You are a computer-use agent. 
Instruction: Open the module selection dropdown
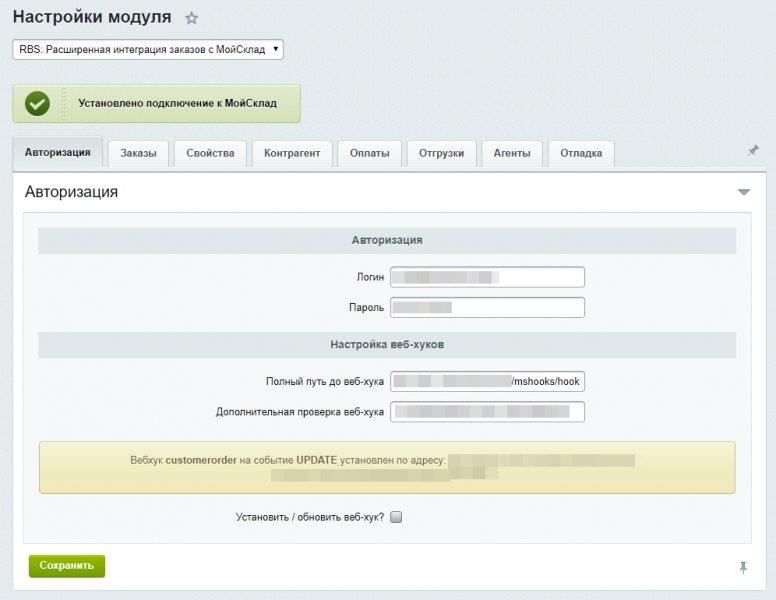pos(148,49)
